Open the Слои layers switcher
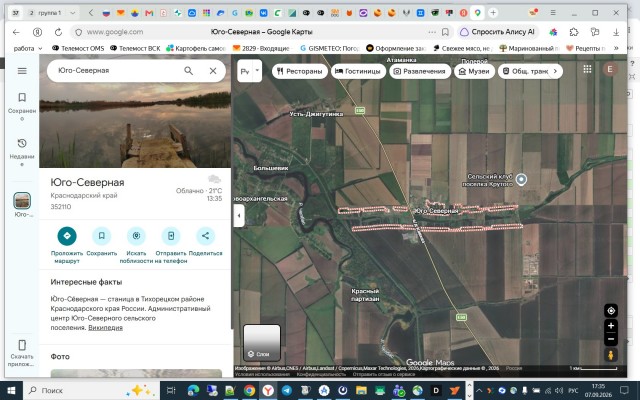 pyautogui.click(x=262, y=343)
